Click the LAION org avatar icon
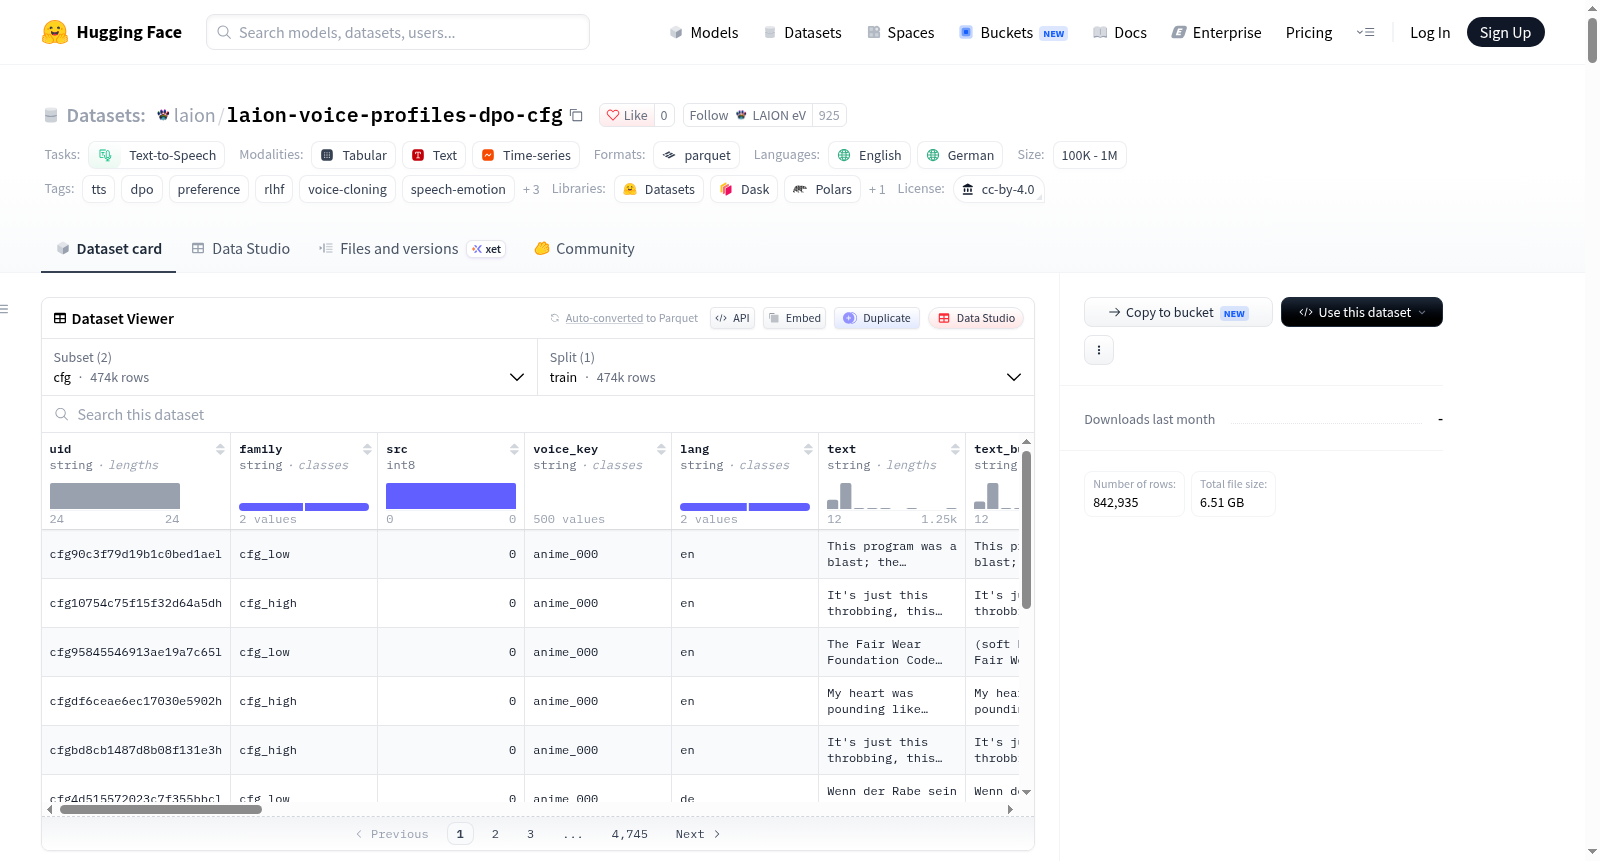 [163, 115]
